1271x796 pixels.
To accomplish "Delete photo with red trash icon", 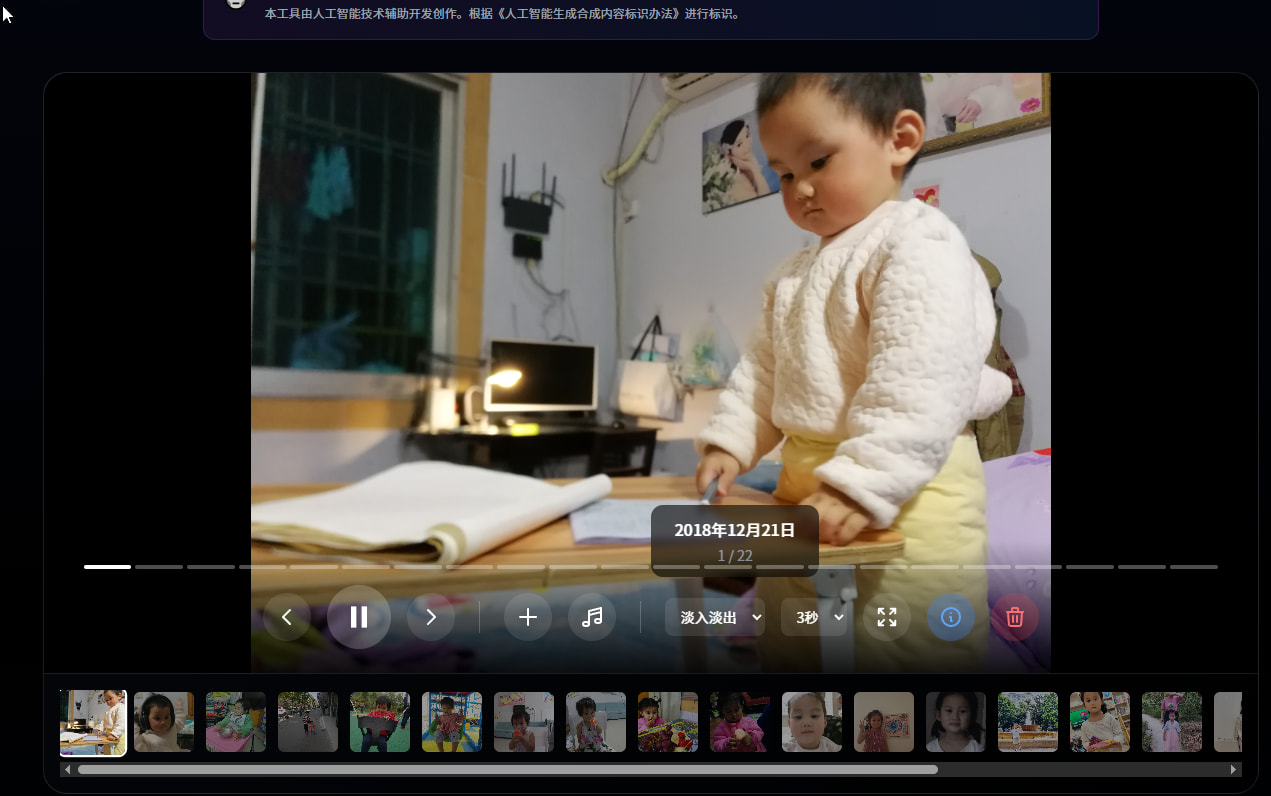I will tap(1015, 617).
